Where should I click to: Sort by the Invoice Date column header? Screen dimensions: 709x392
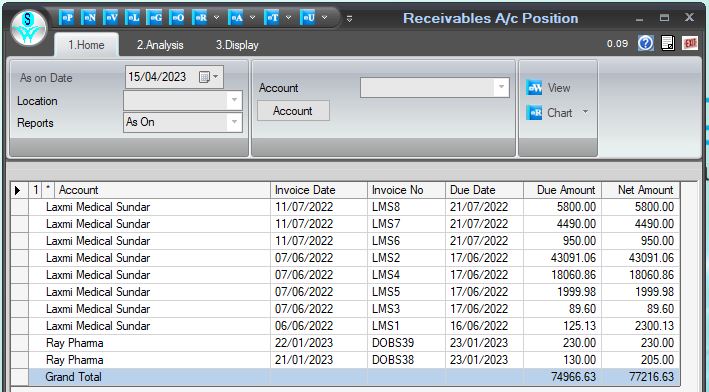[x=319, y=190]
